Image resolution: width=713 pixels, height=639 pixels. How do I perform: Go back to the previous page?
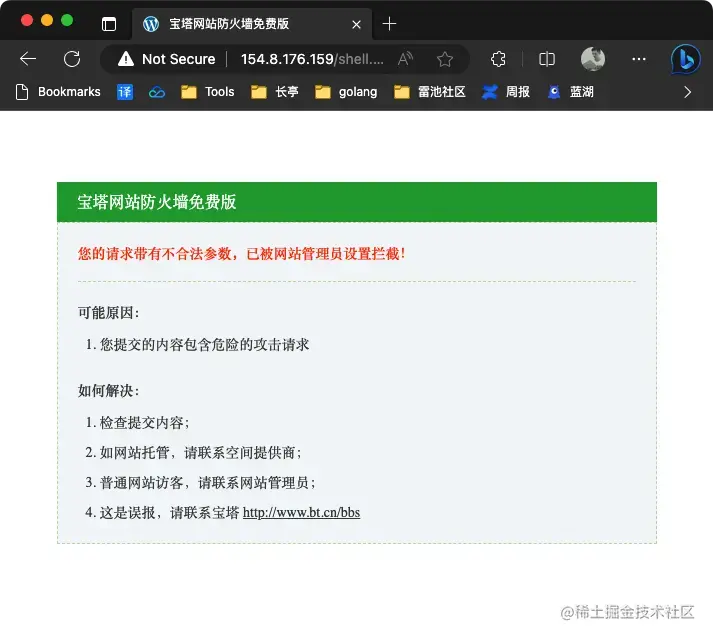(x=28, y=59)
